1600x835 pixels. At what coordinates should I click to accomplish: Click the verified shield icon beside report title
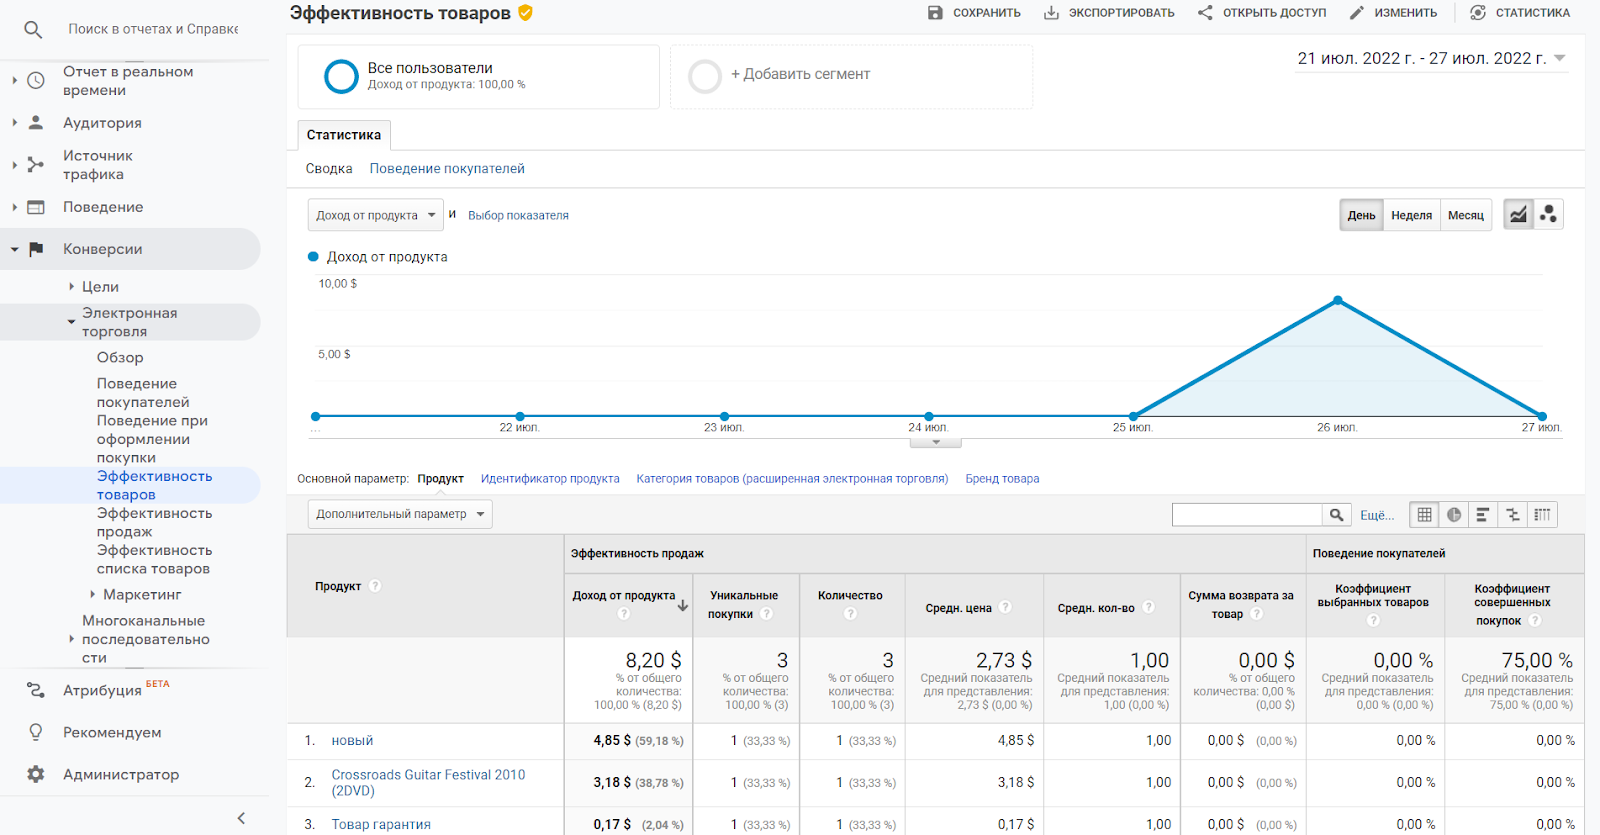pyautogui.click(x=526, y=13)
